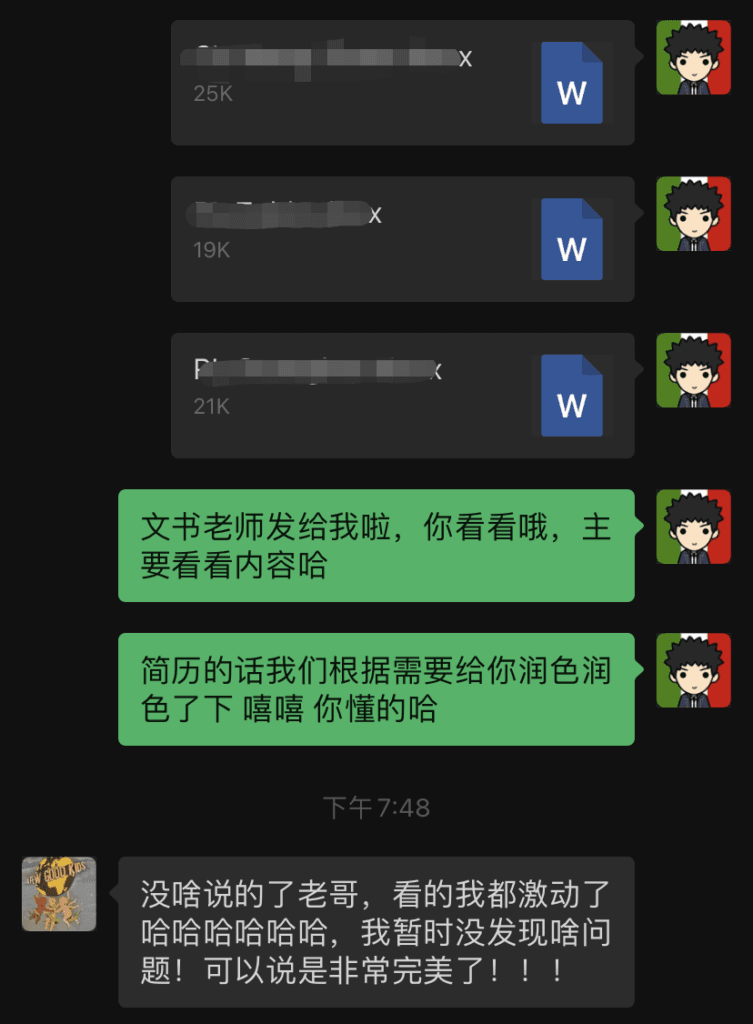This screenshot has height=1024, width=753.
Task: Tap the 下午7:48 timestamp
Action: pyautogui.click(x=377, y=808)
